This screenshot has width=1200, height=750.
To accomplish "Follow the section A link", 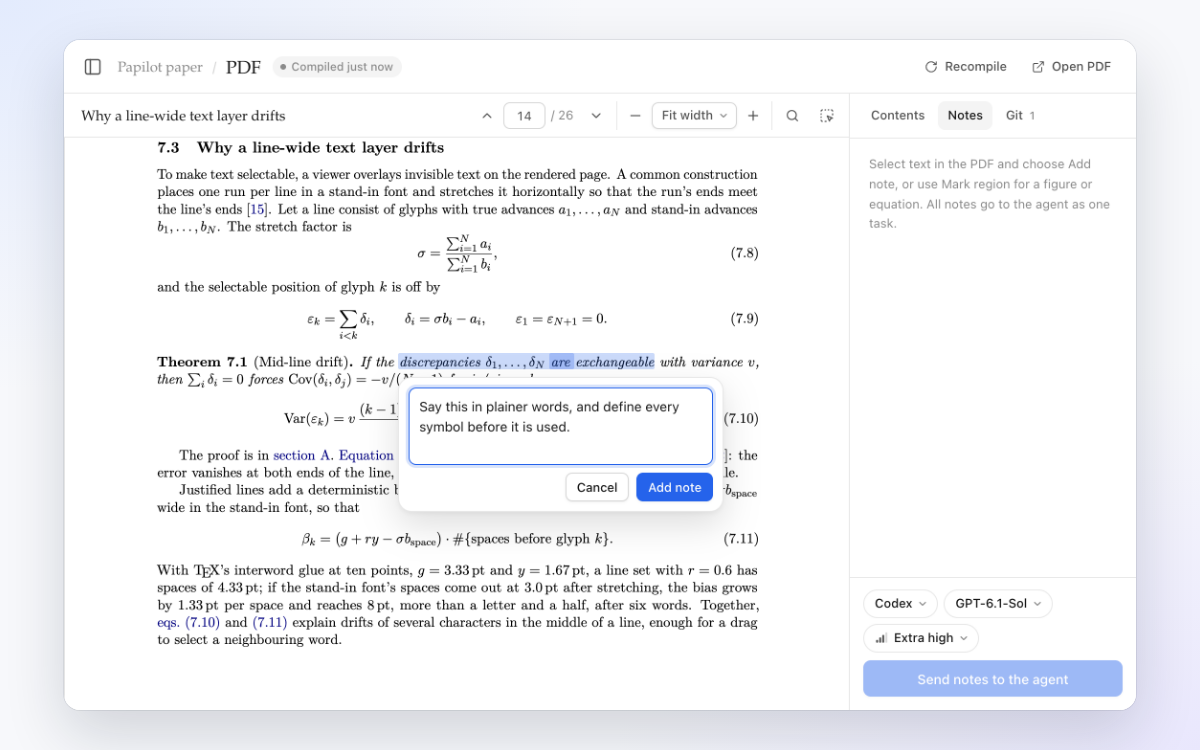I will pyautogui.click(x=303, y=455).
